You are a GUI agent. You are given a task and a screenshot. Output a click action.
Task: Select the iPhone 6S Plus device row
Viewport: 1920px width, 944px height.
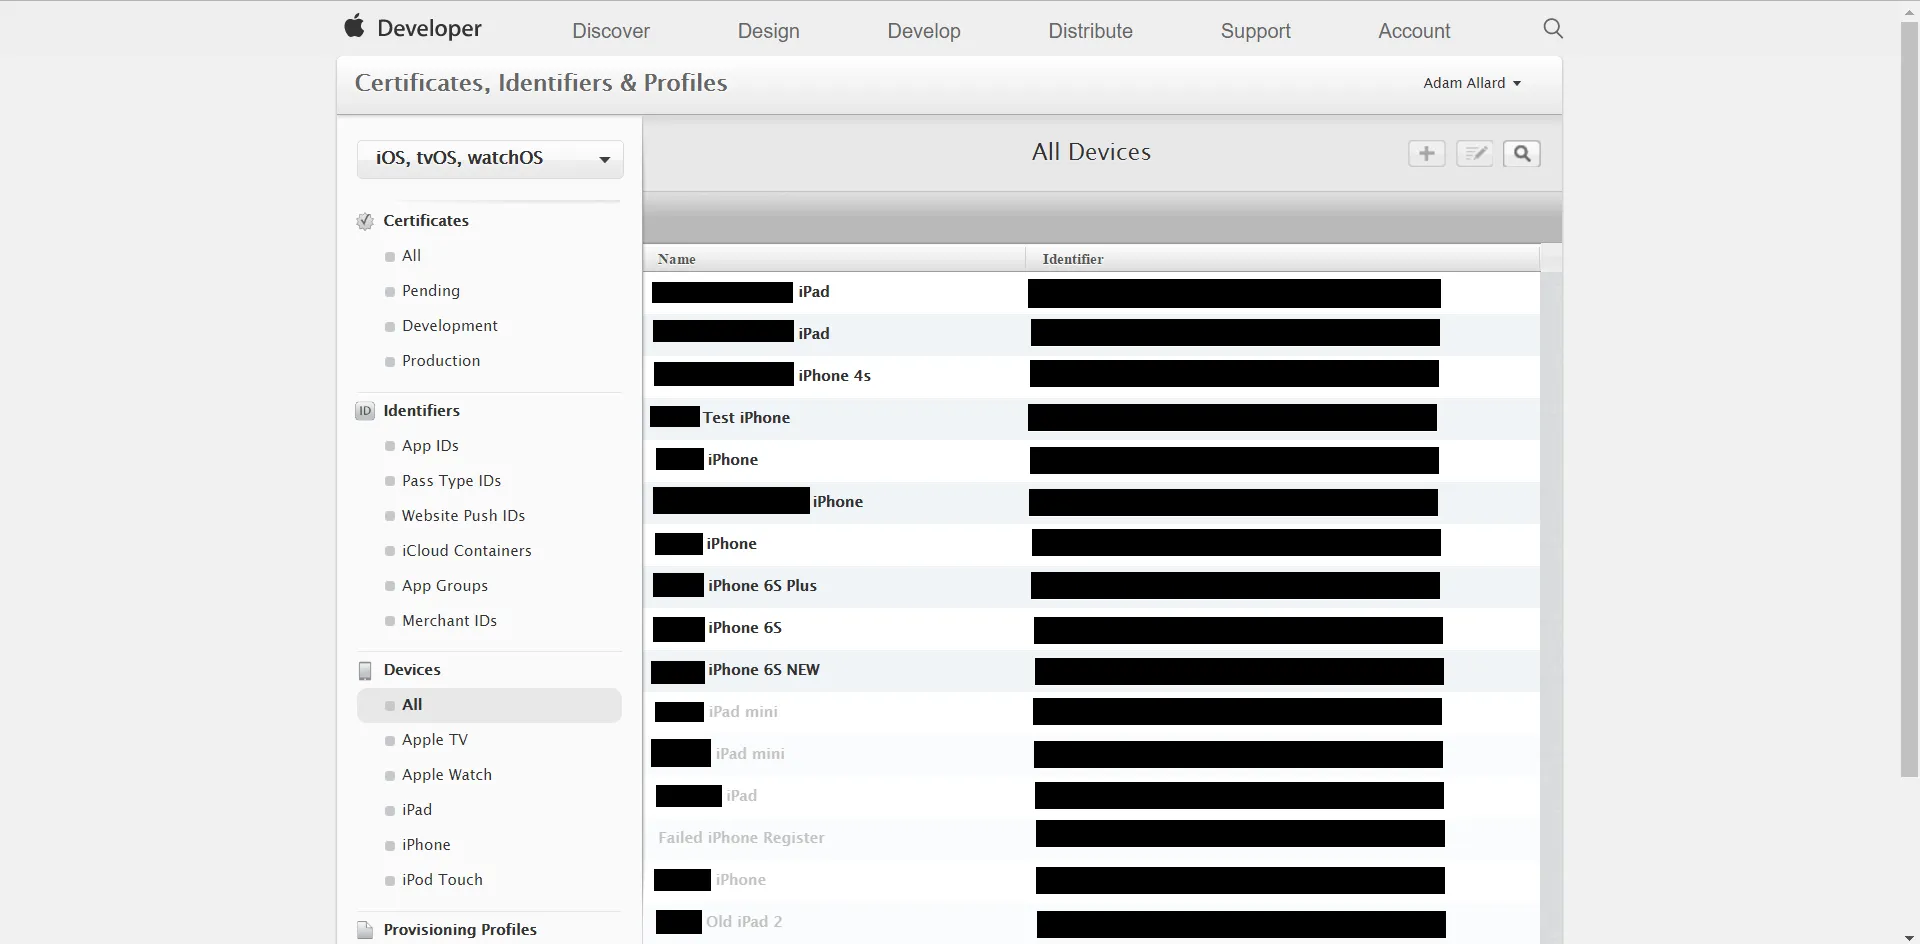click(x=1092, y=586)
